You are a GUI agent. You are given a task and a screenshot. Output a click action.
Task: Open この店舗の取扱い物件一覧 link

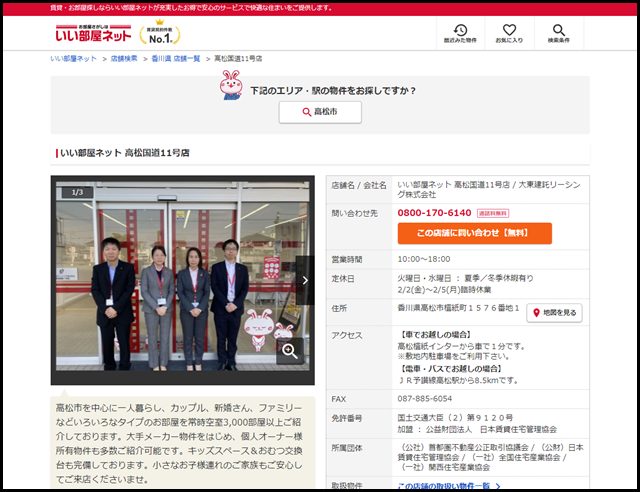point(449,486)
